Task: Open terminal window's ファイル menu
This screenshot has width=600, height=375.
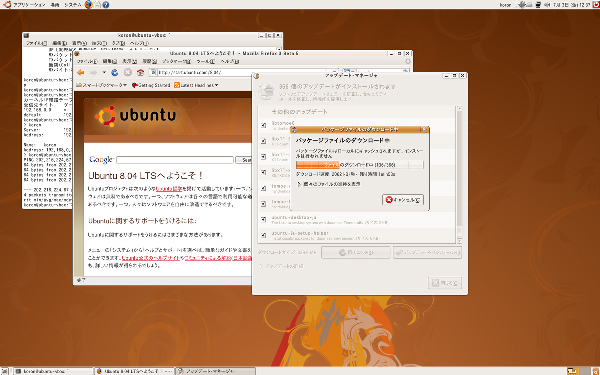Action: (x=36, y=43)
